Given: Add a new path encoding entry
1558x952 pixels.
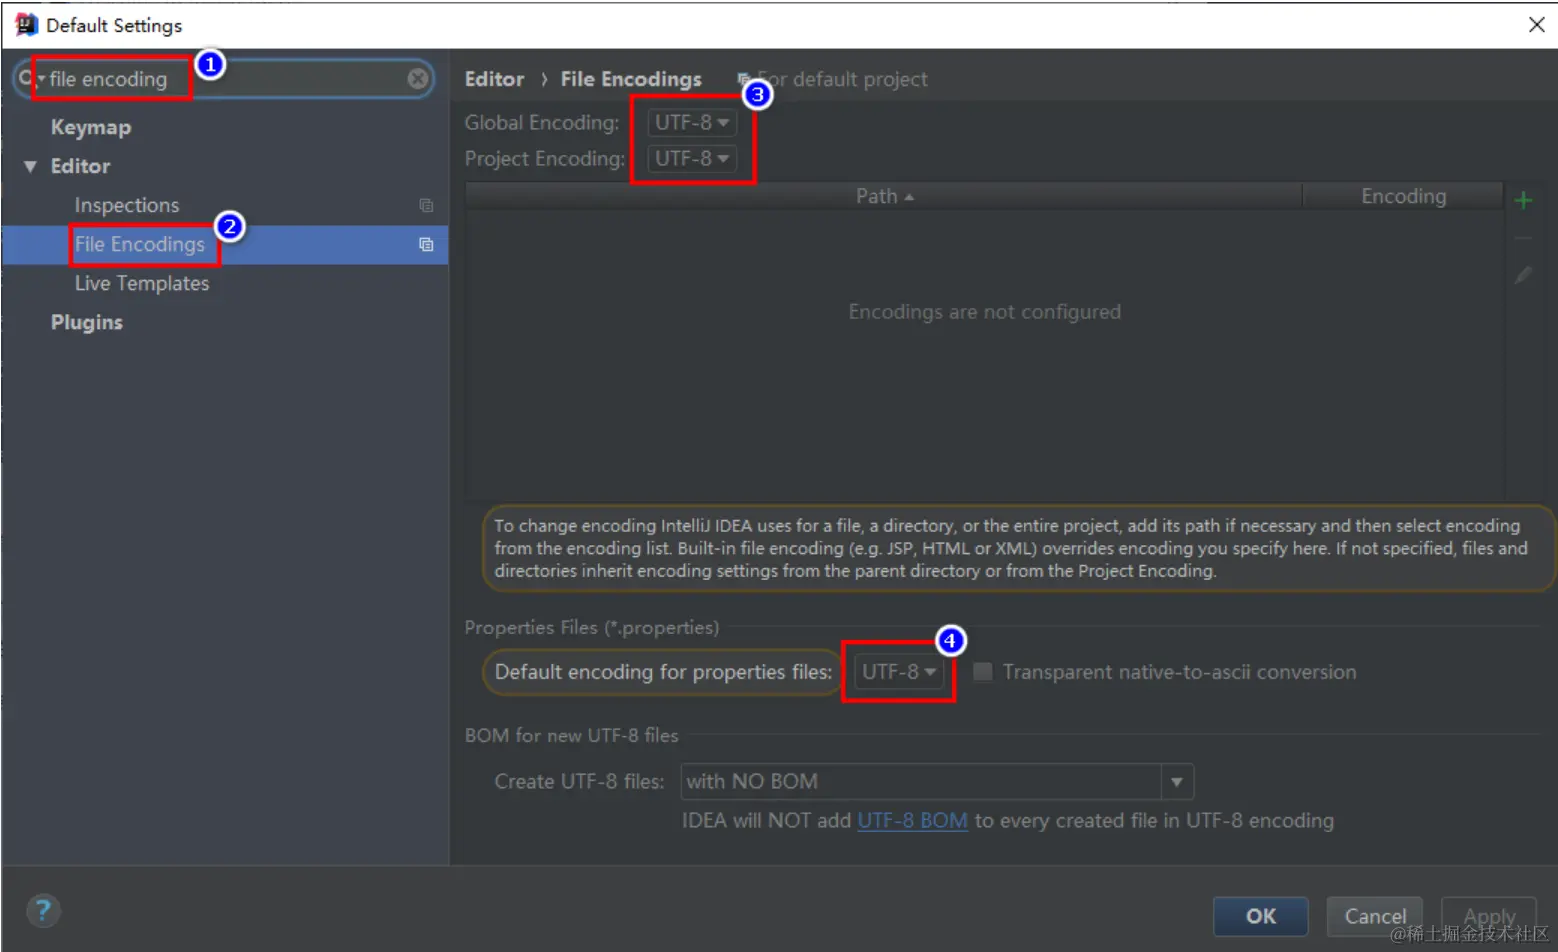Looking at the screenshot, I should click(1523, 201).
